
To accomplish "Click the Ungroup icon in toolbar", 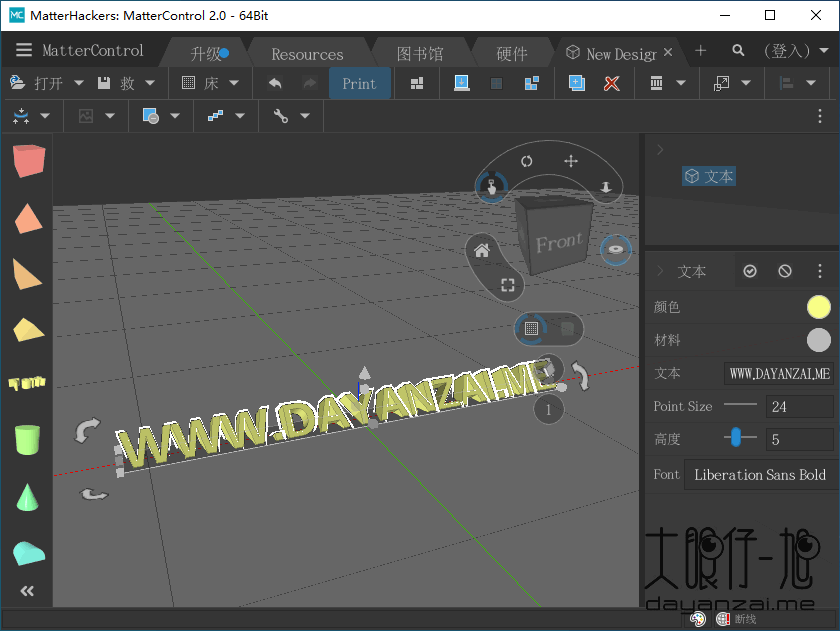I will [x=531, y=83].
